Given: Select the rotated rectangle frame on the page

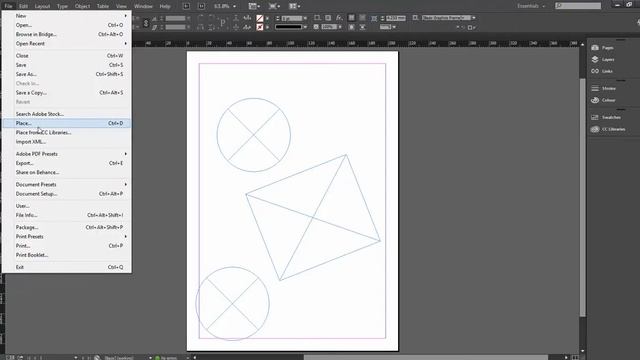Looking at the screenshot, I should (x=313, y=218).
